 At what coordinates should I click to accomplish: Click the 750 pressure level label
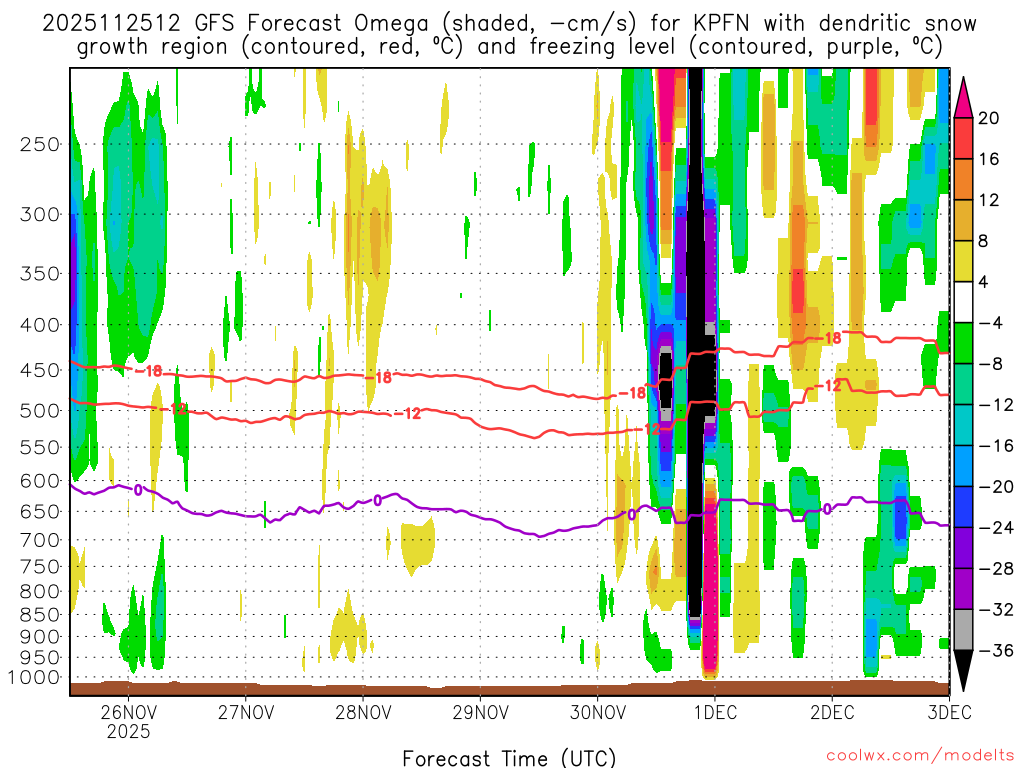pyautogui.click(x=40, y=567)
